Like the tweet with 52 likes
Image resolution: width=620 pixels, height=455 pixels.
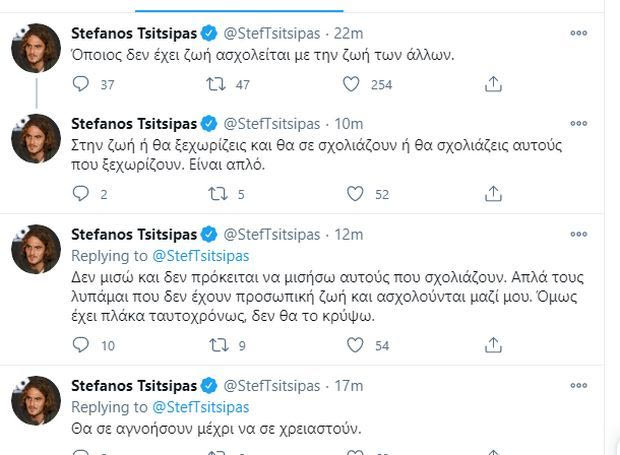click(x=352, y=193)
